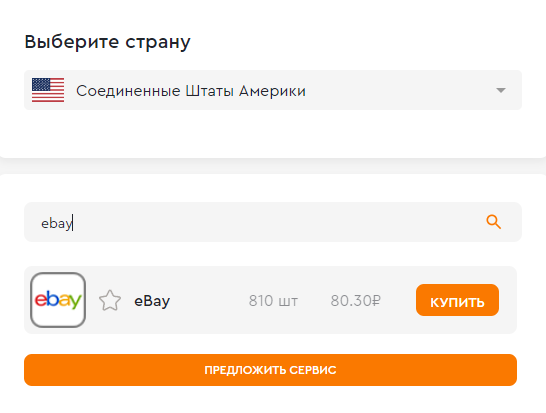Screen dimensions: 546x413
Task: Select the eBay result row
Action: click(x=270, y=300)
